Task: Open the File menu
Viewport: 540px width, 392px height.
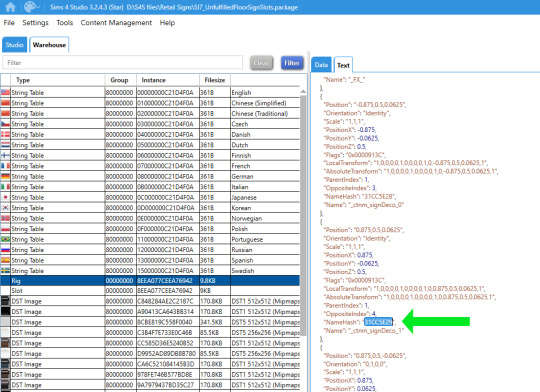Action: pyautogui.click(x=9, y=23)
